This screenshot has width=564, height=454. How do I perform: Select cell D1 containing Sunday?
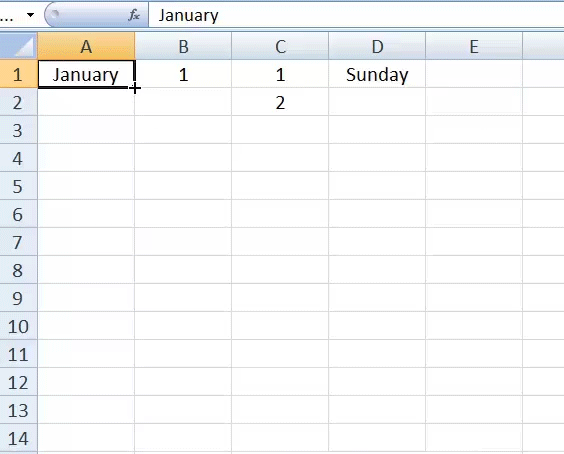click(377, 74)
